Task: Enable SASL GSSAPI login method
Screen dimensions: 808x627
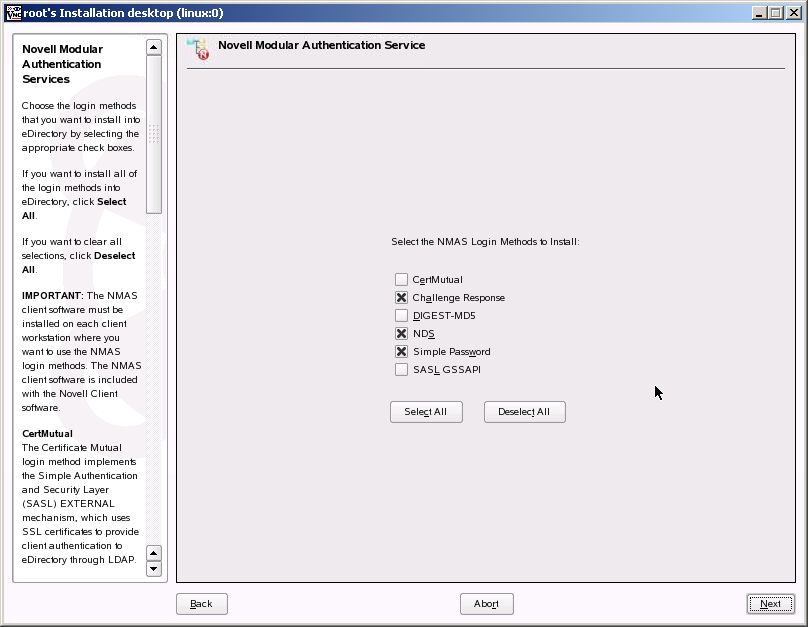Action: pyautogui.click(x=401, y=369)
